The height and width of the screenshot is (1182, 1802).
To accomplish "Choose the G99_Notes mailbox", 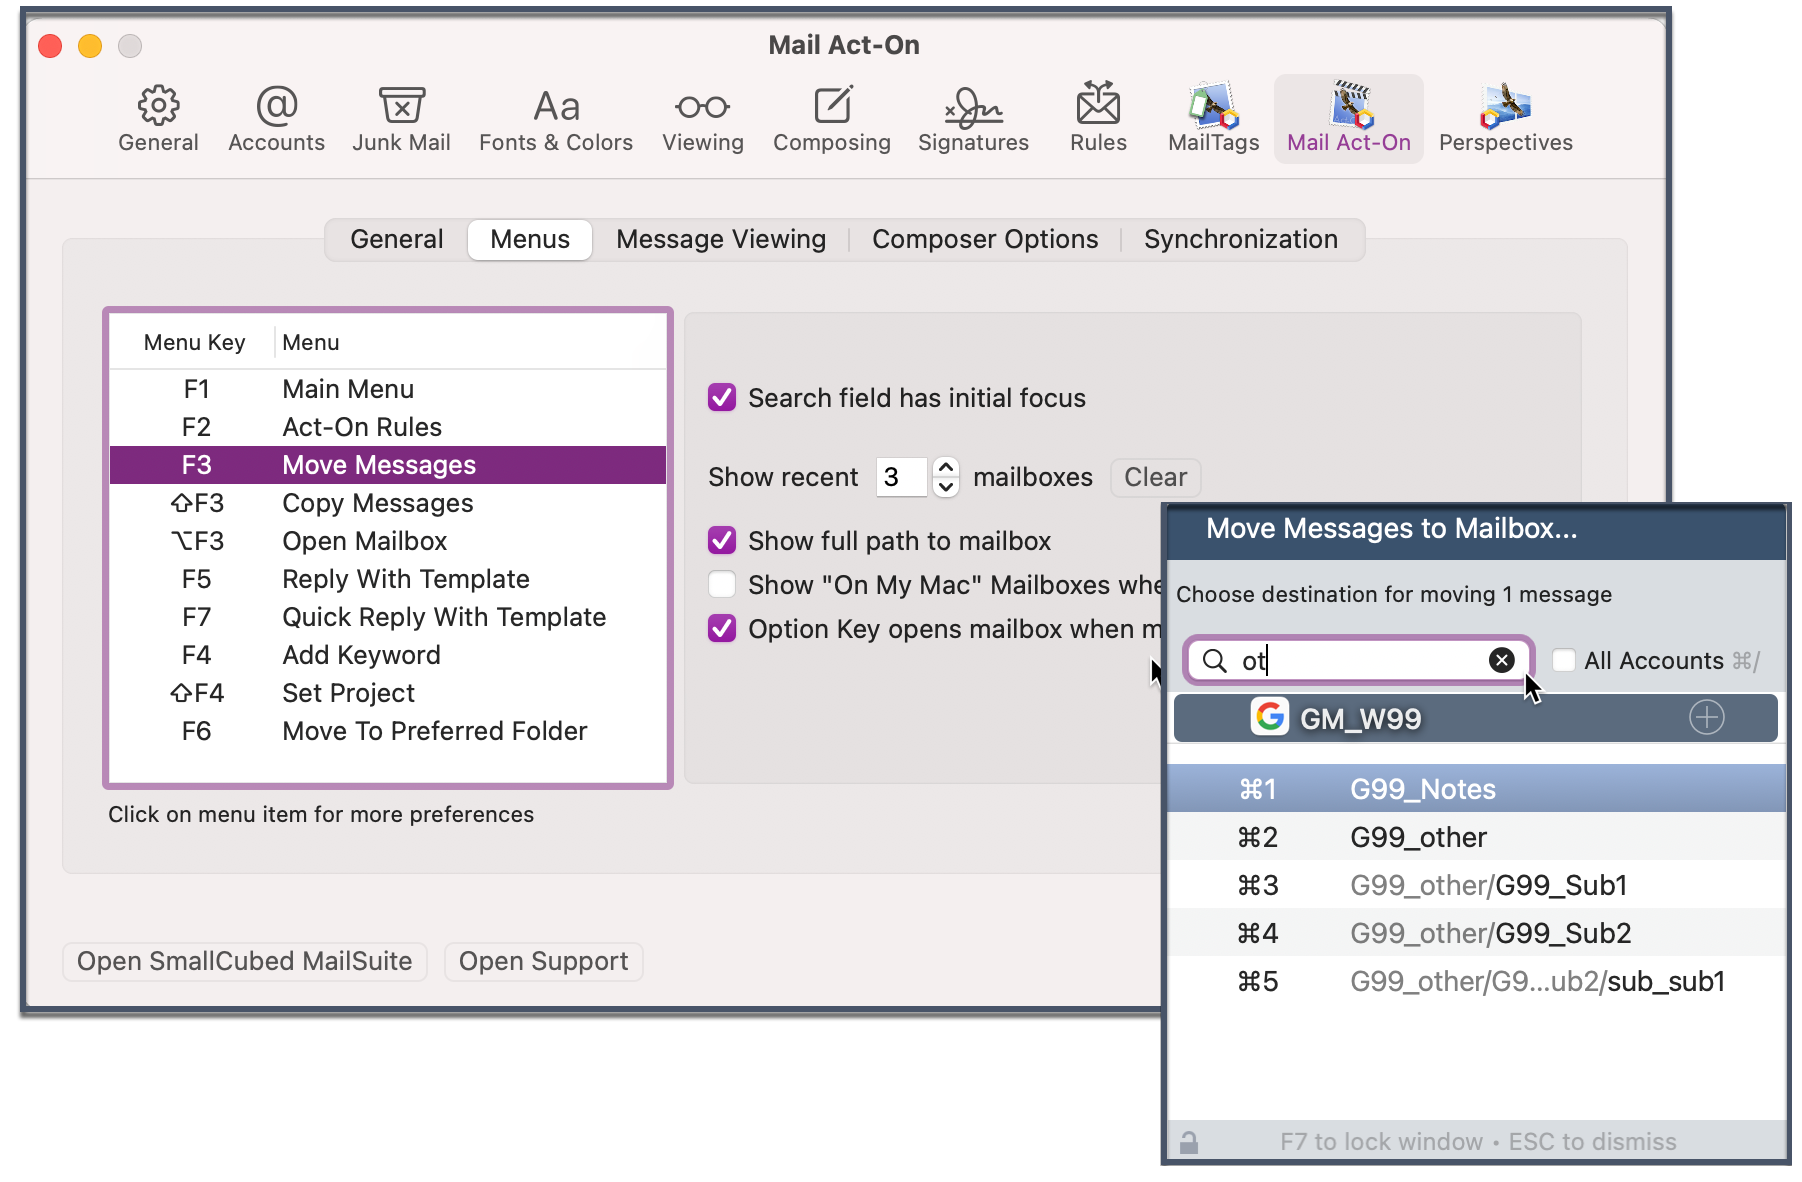I will (x=1476, y=789).
